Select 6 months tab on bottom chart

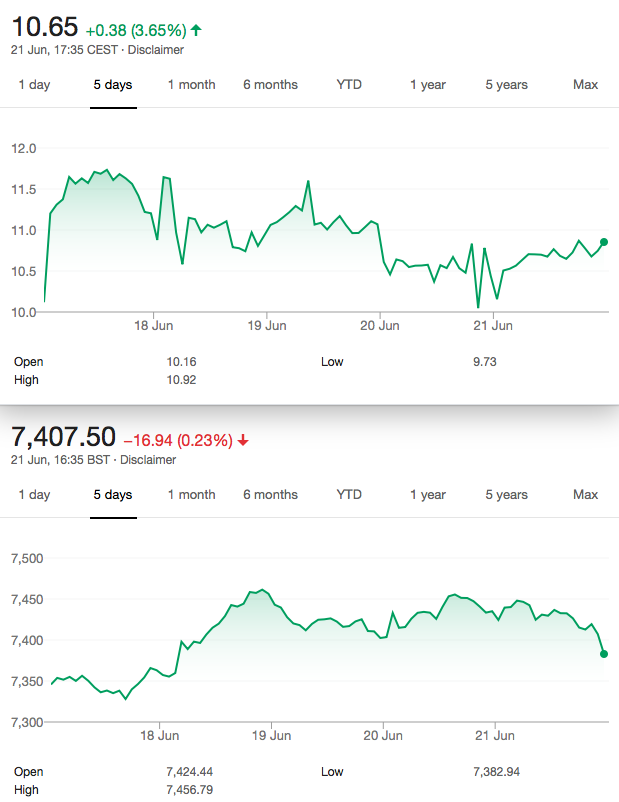(270, 495)
